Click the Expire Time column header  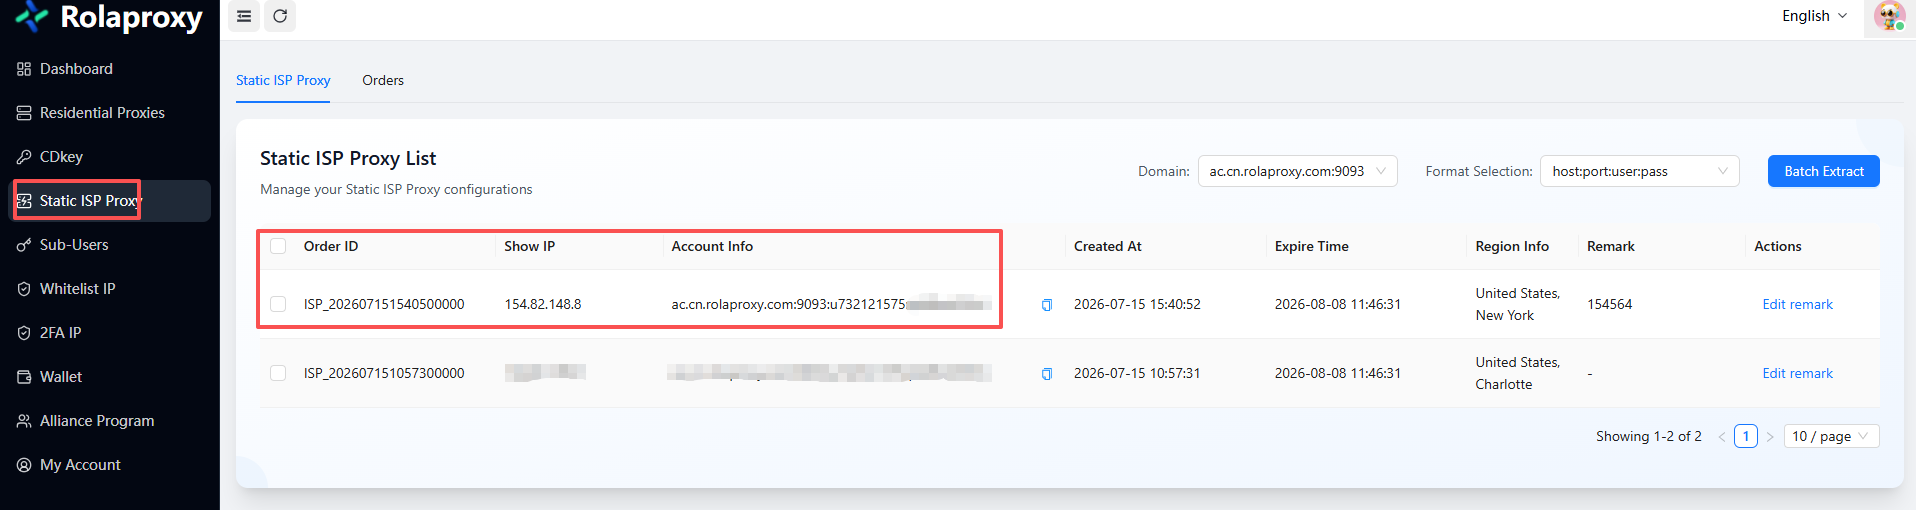1311,246
